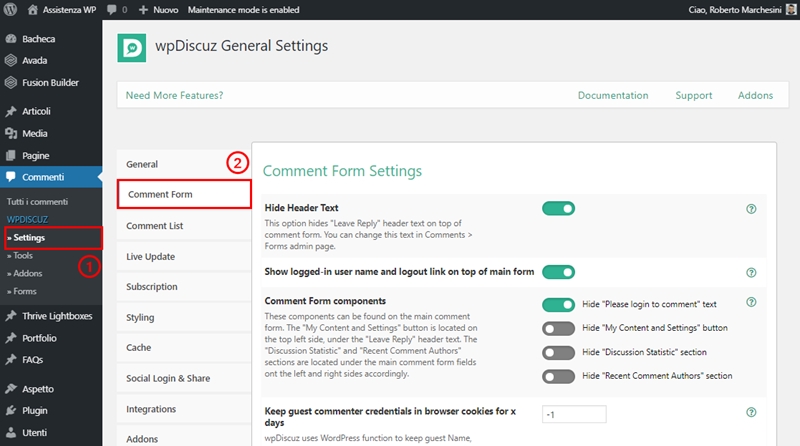Switch to the Comment List tab
Image resolution: width=800 pixels, height=446 pixels.
184,226
